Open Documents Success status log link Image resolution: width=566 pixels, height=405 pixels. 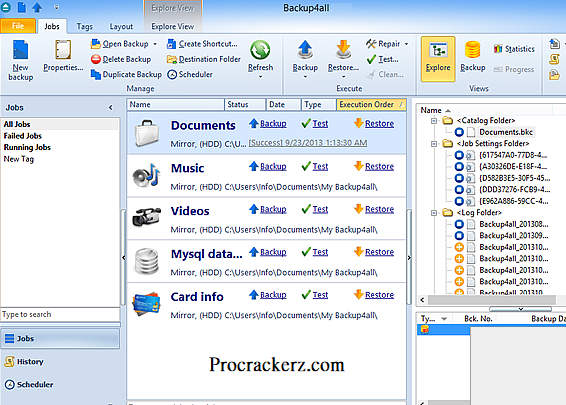pyautogui.click(x=308, y=143)
